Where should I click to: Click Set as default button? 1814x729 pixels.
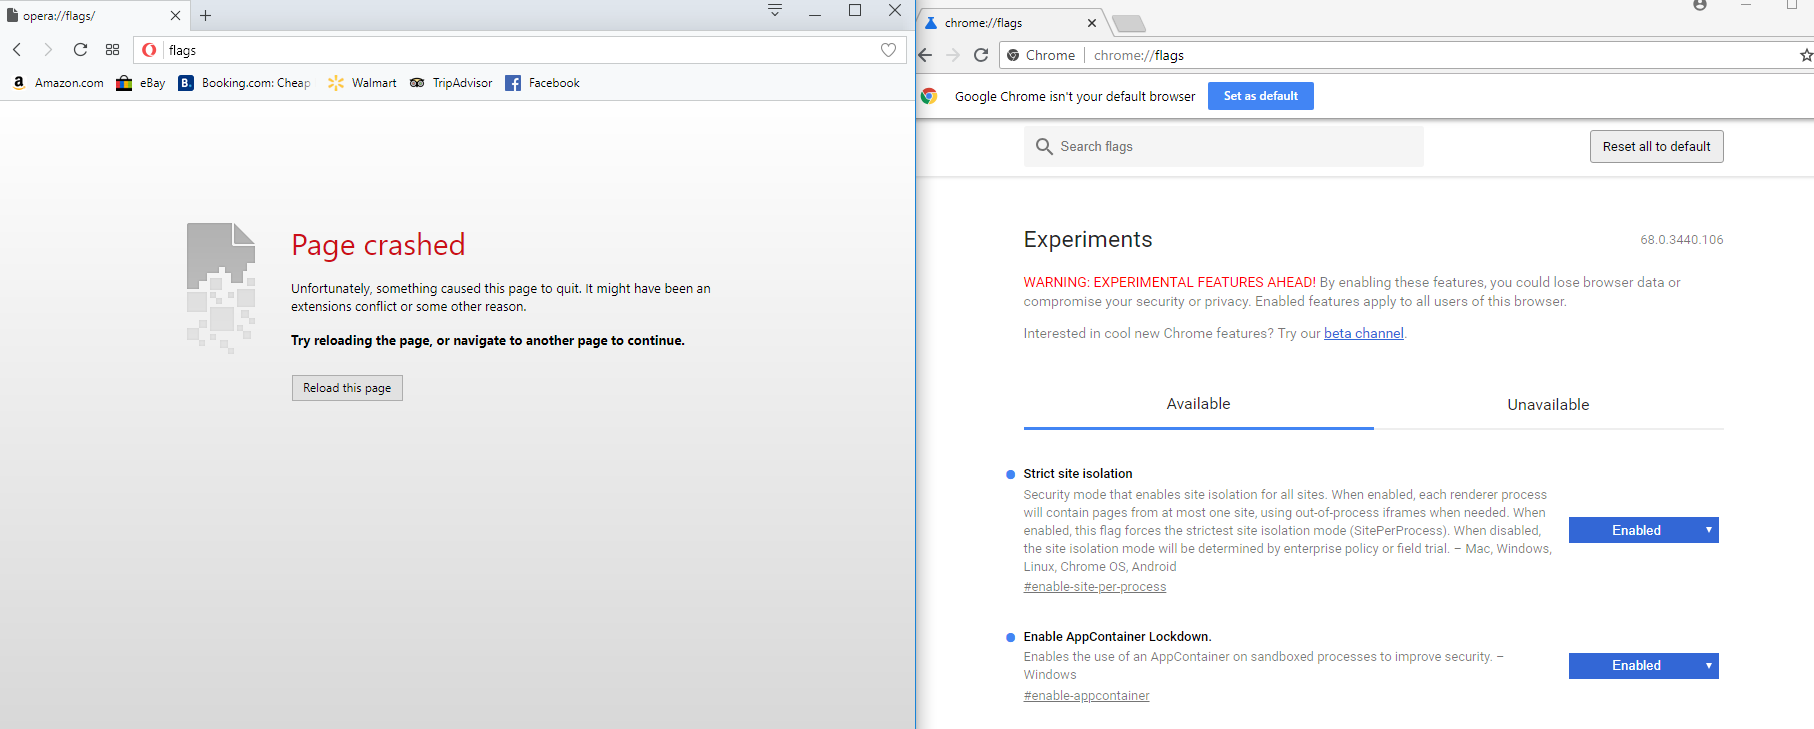click(1260, 96)
